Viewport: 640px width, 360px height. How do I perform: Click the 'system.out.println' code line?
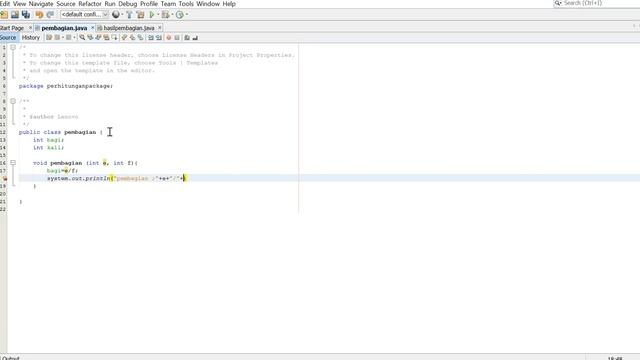116,178
